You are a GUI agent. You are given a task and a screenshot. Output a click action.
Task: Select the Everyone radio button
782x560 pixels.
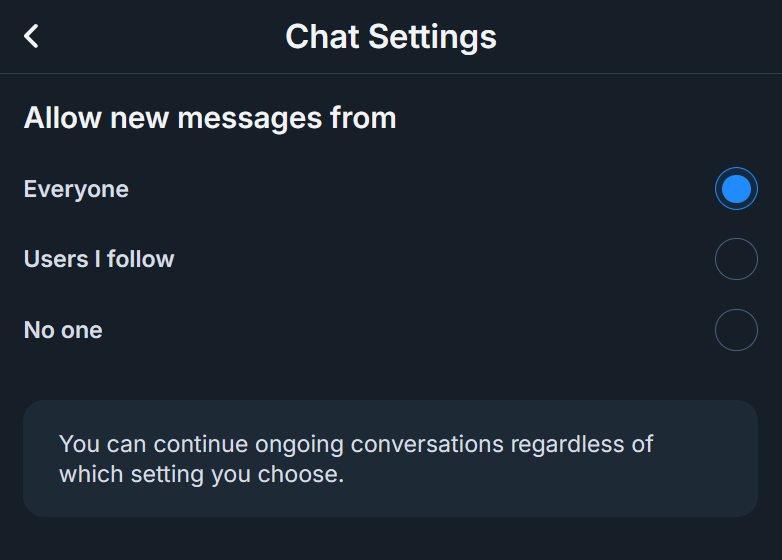[x=736, y=189]
